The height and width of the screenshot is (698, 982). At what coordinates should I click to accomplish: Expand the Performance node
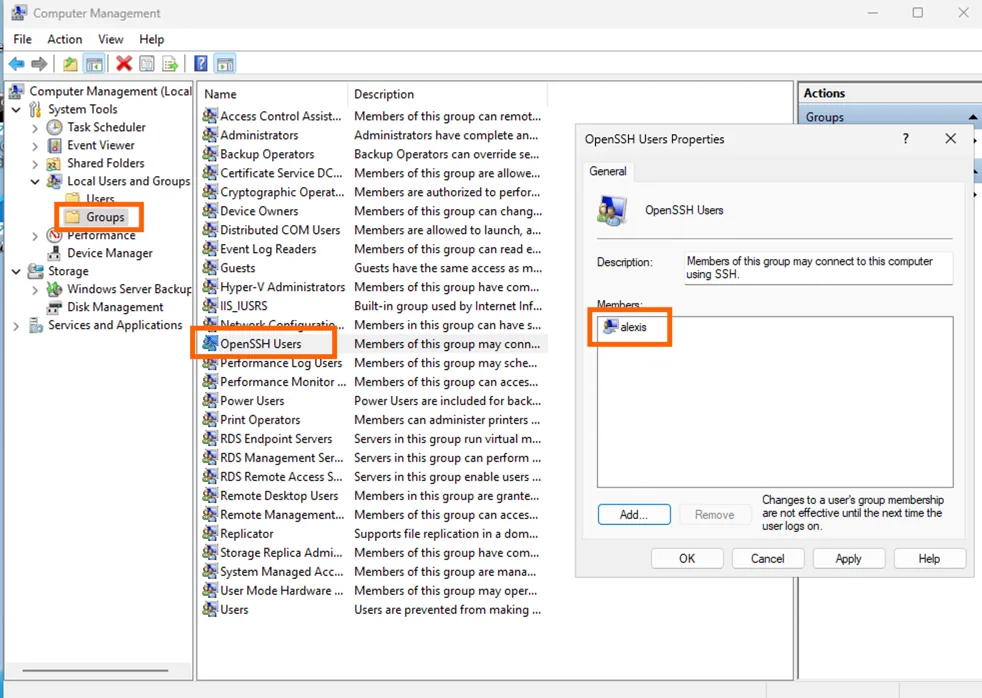tap(35, 236)
